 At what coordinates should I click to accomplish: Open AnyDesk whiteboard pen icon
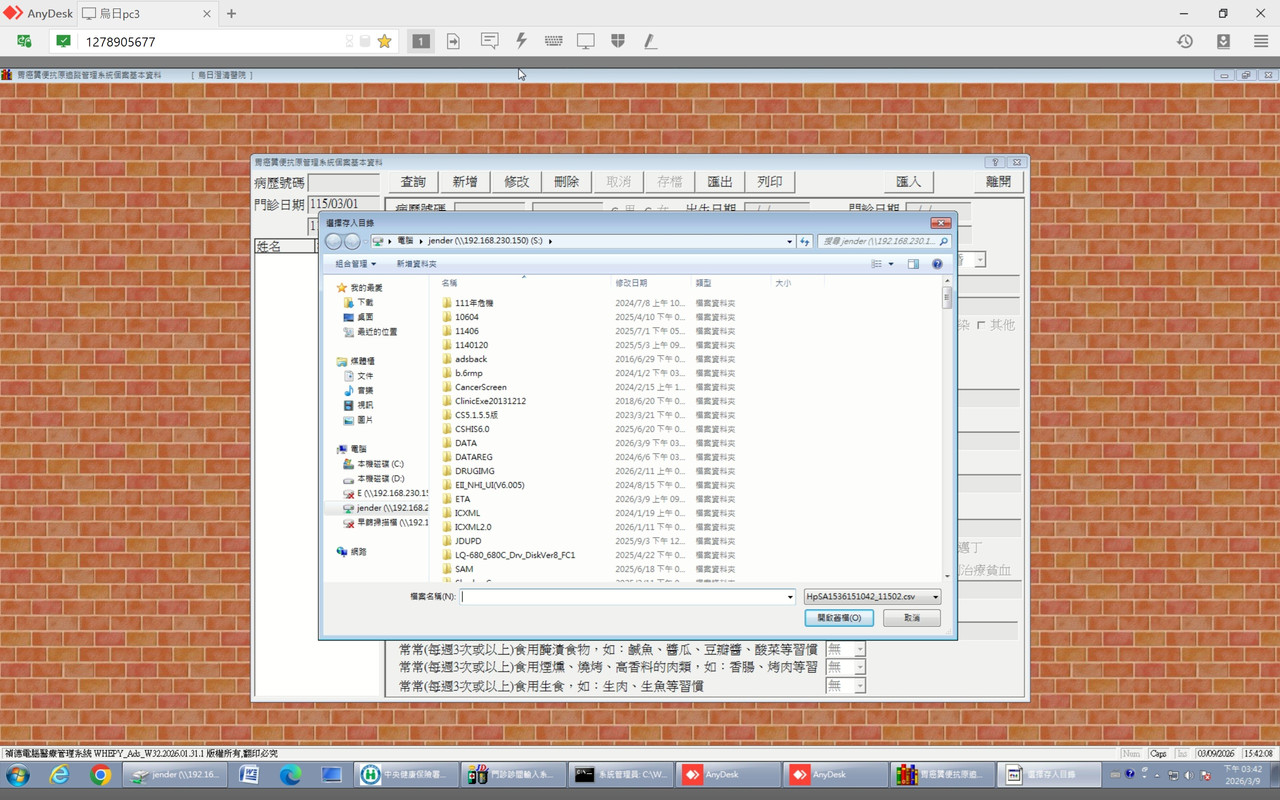click(650, 41)
